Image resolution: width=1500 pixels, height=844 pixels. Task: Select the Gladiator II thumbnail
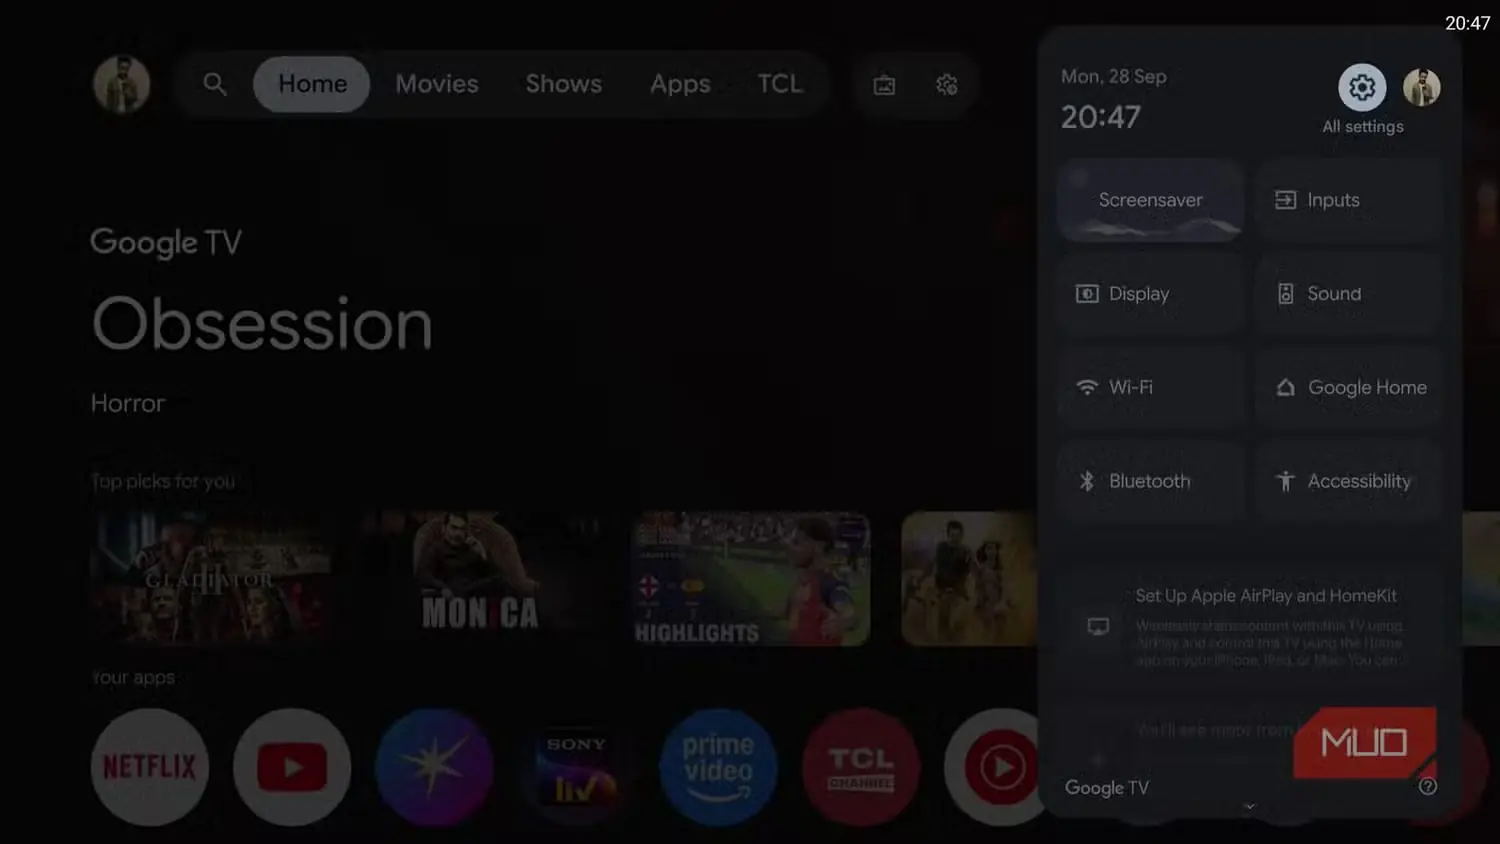(x=210, y=579)
